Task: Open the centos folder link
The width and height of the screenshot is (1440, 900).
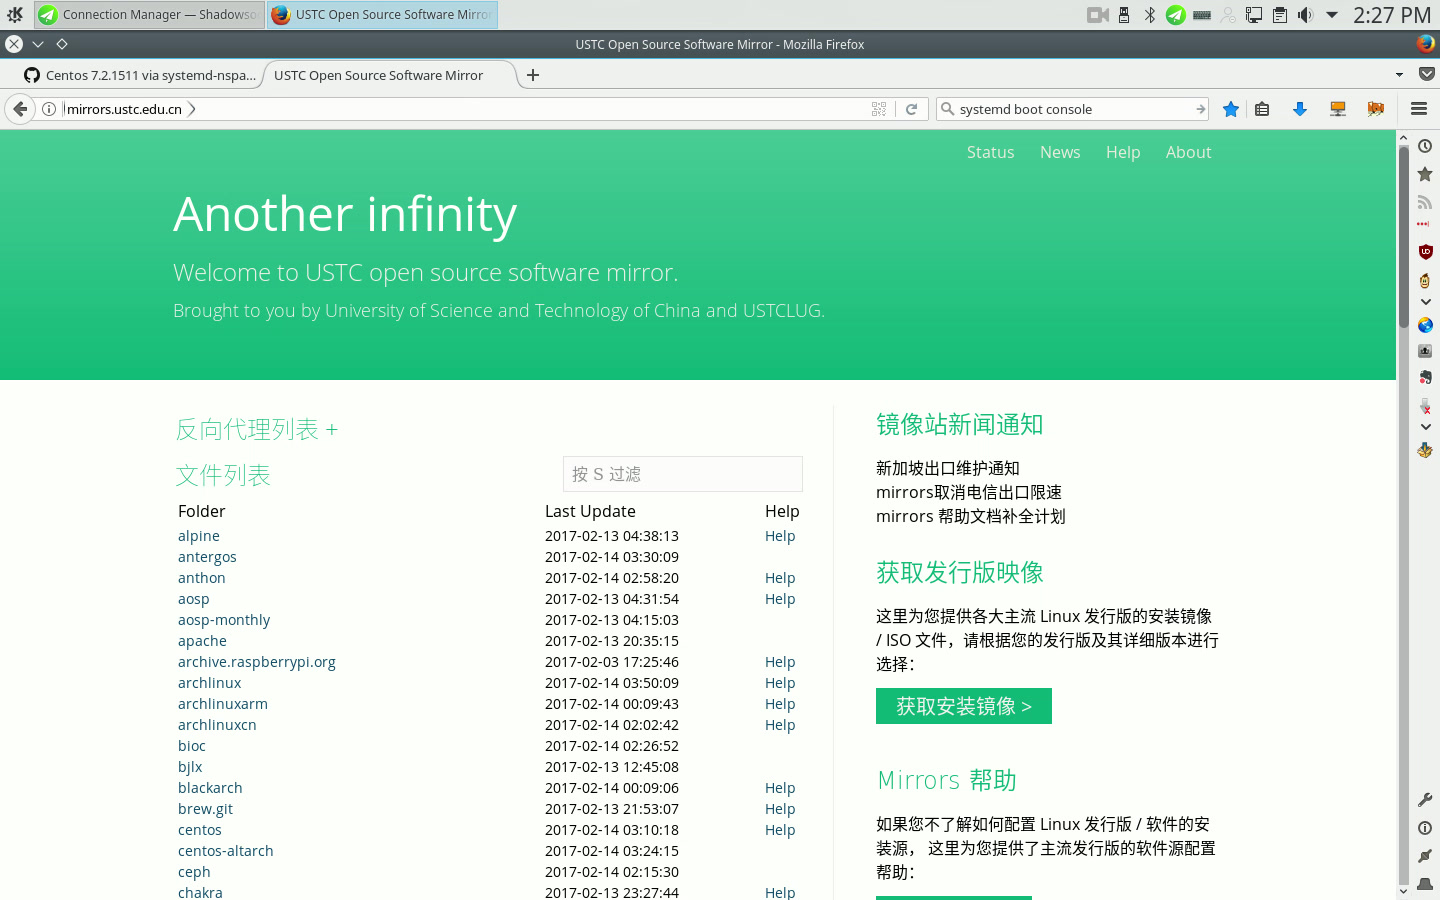Action: click(x=200, y=830)
